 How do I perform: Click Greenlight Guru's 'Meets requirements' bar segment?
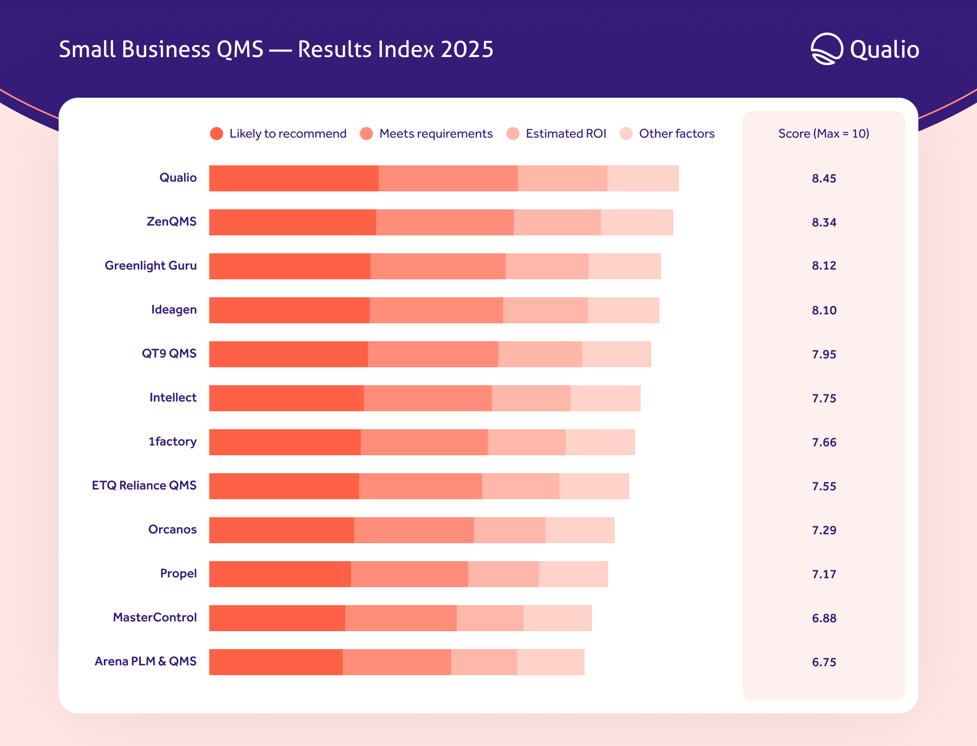[x=438, y=266]
